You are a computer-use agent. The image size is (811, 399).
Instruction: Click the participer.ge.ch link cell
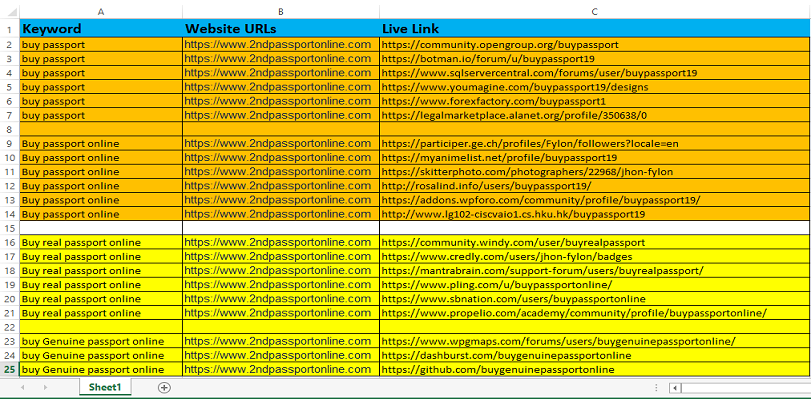pos(595,143)
